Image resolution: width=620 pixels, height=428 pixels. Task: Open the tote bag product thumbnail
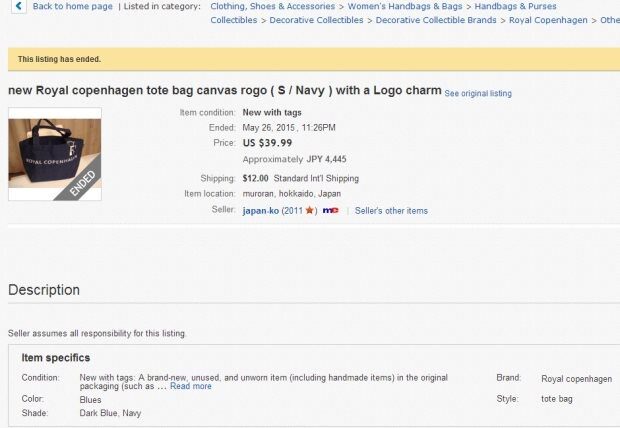(54, 160)
